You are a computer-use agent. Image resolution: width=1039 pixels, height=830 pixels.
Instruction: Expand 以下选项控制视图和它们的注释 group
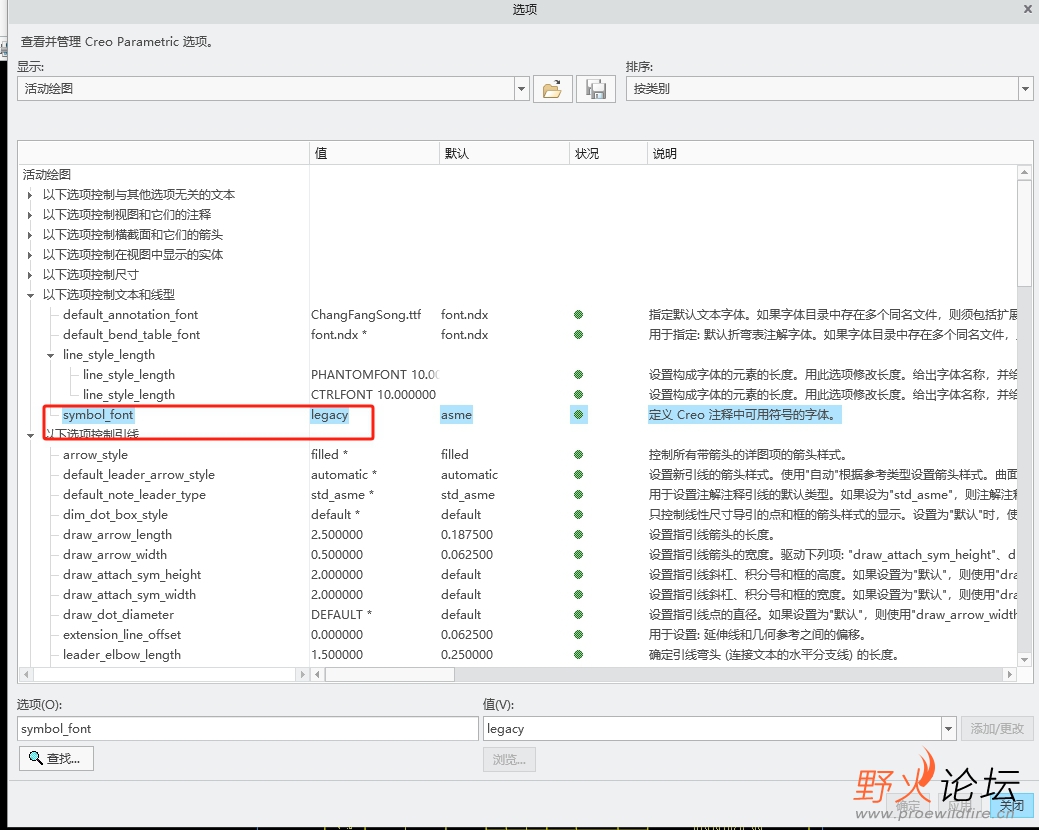(30, 215)
